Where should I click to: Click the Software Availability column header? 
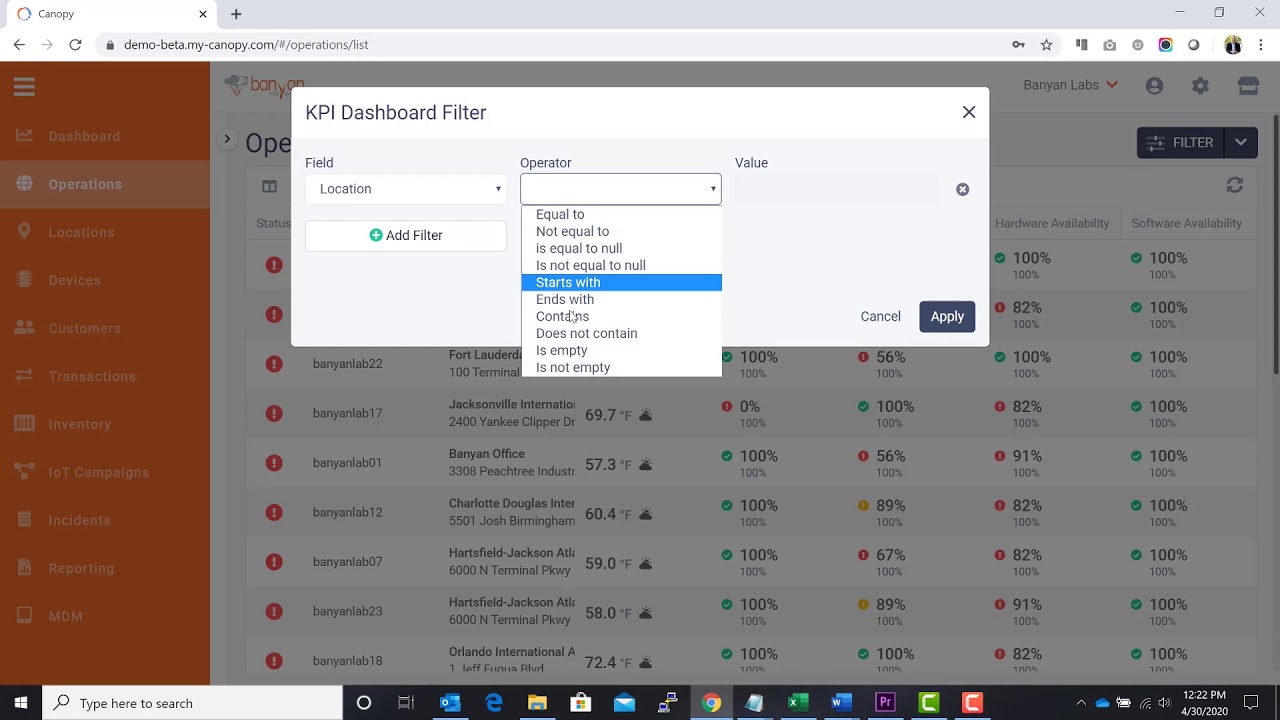click(1186, 223)
